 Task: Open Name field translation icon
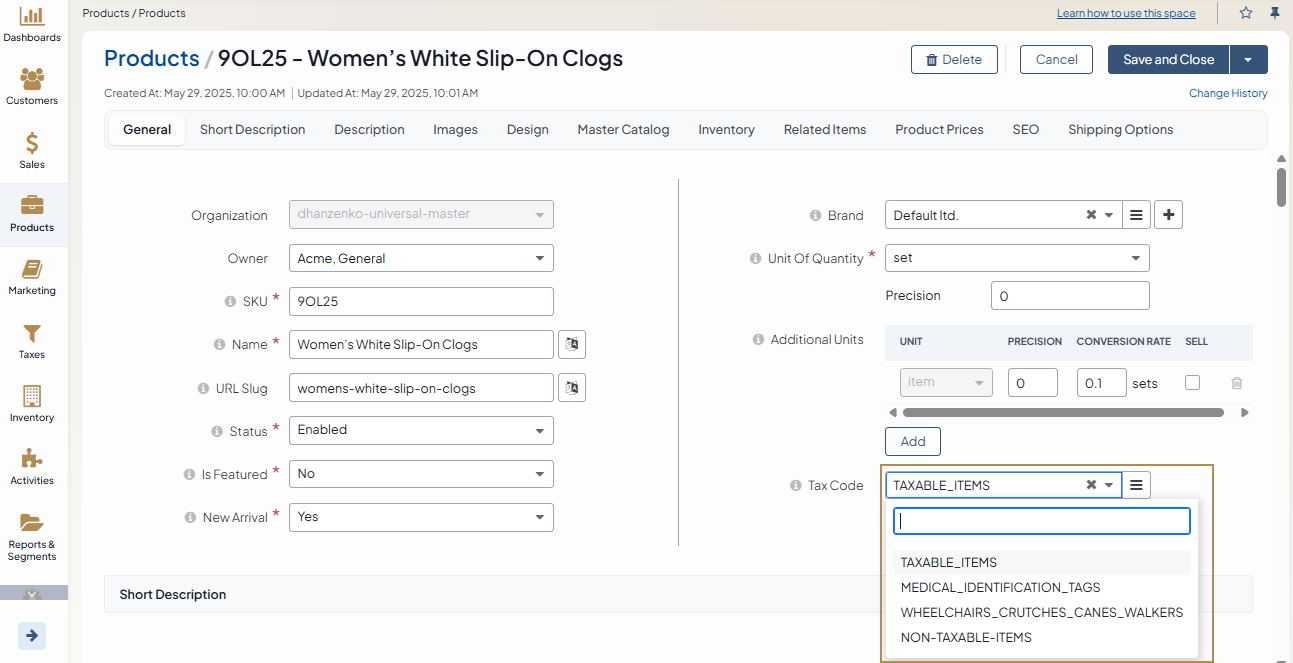click(572, 344)
